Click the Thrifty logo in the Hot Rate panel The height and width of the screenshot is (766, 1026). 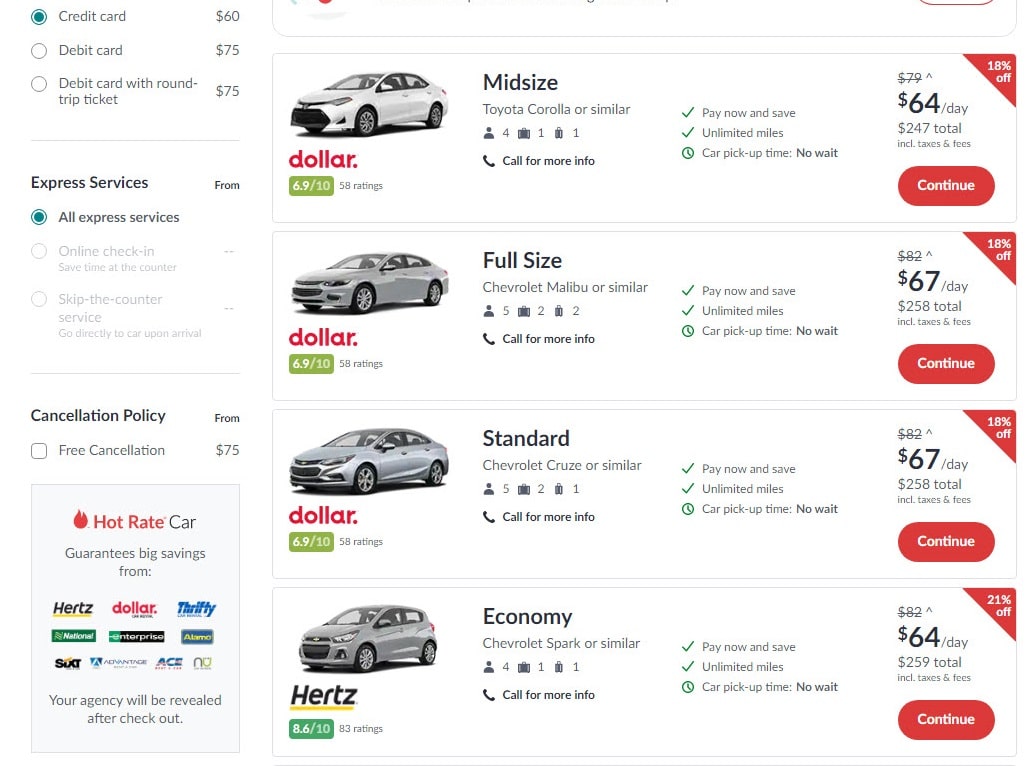pyautogui.click(x=196, y=609)
